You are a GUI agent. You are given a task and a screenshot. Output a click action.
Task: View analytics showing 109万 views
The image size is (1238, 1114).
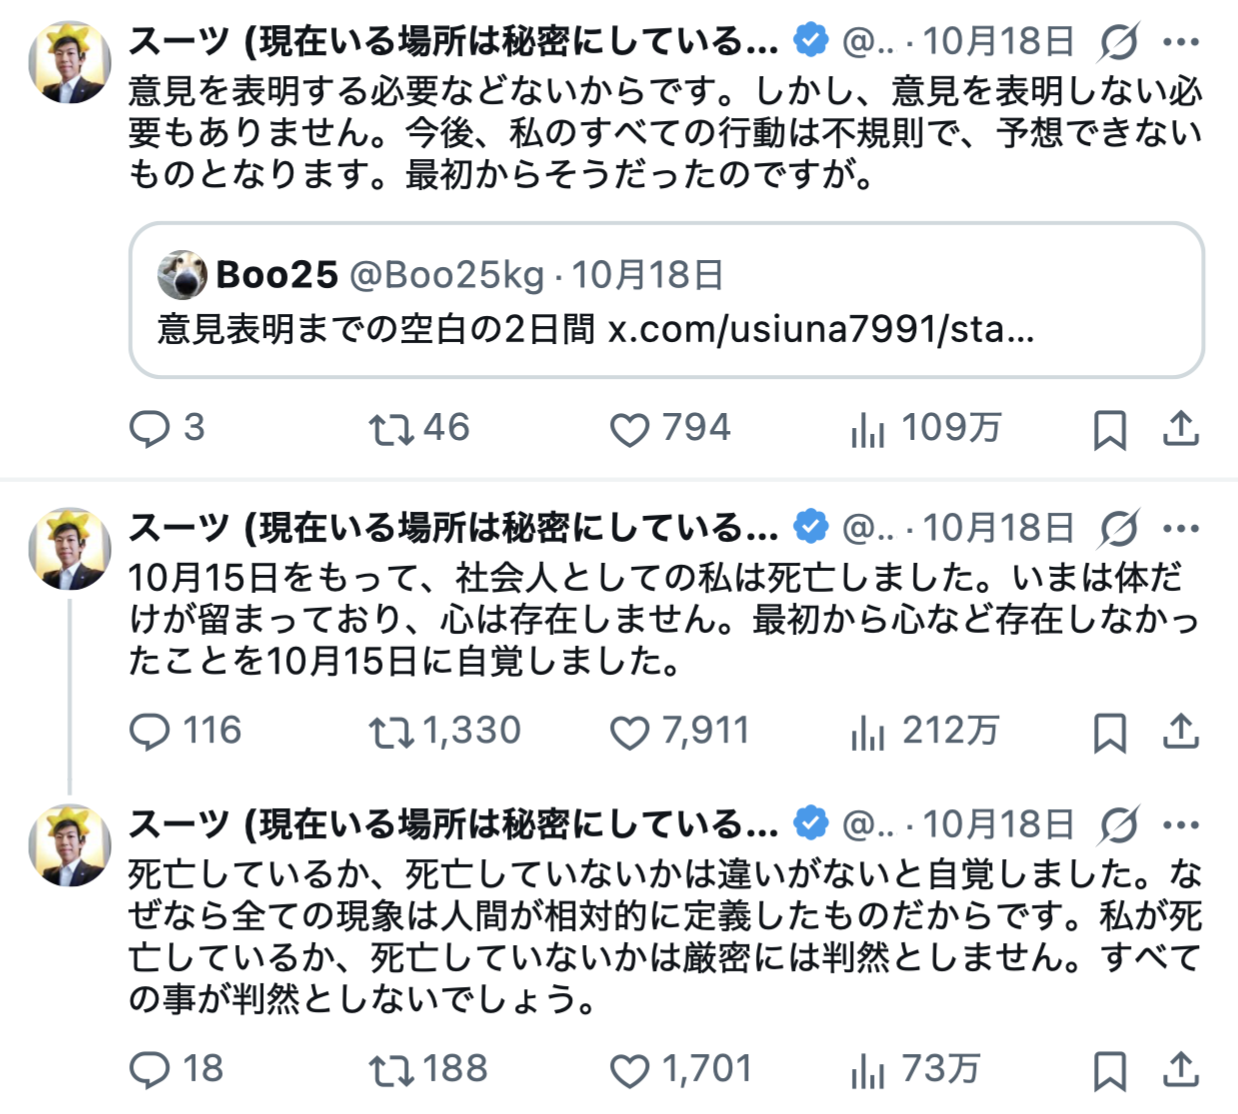pyautogui.click(x=868, y=430)
